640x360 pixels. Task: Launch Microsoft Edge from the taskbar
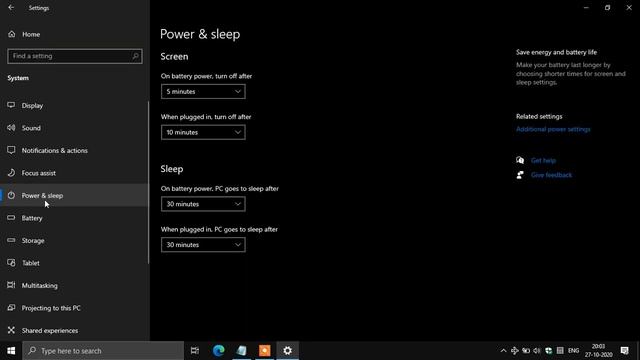219,351
